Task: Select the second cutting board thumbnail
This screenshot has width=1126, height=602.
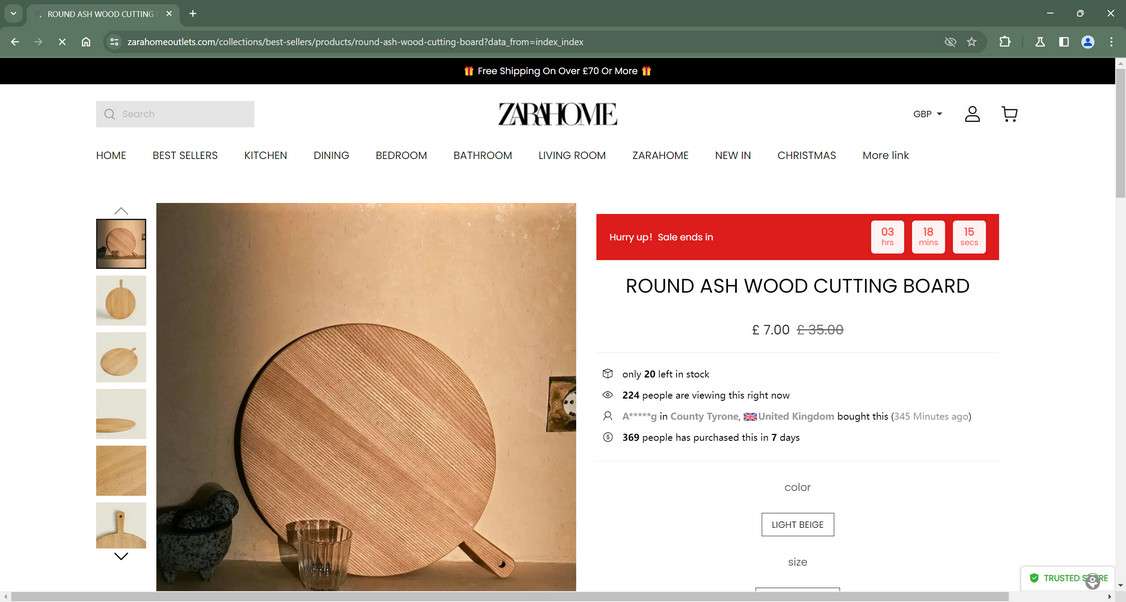Action: pos(121,300)
